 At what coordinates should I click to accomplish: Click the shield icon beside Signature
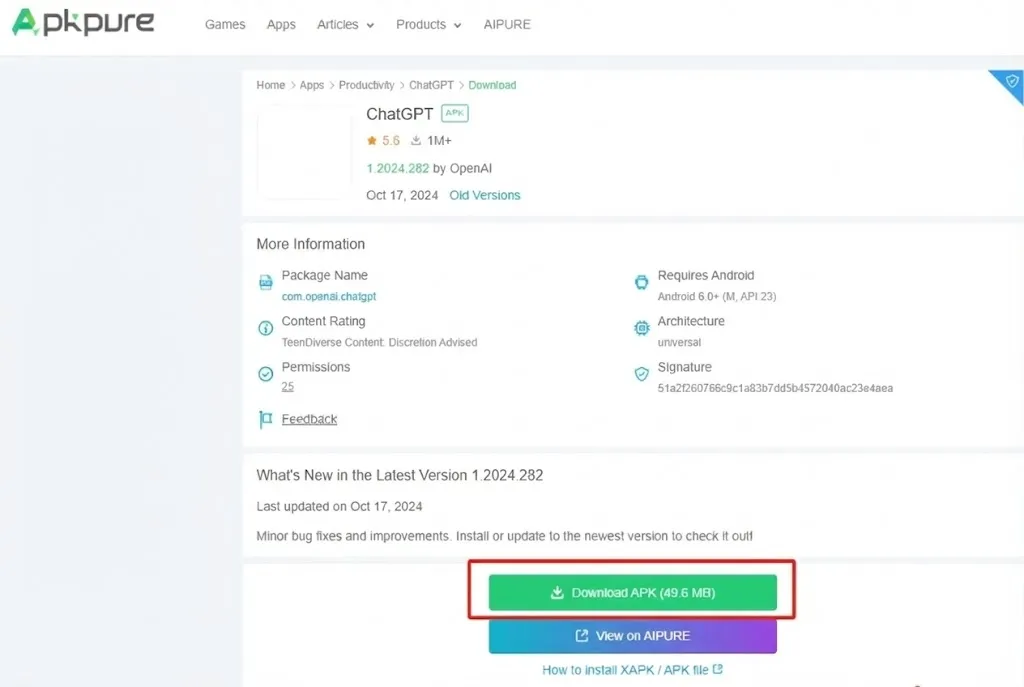click(x=641, y=373)
